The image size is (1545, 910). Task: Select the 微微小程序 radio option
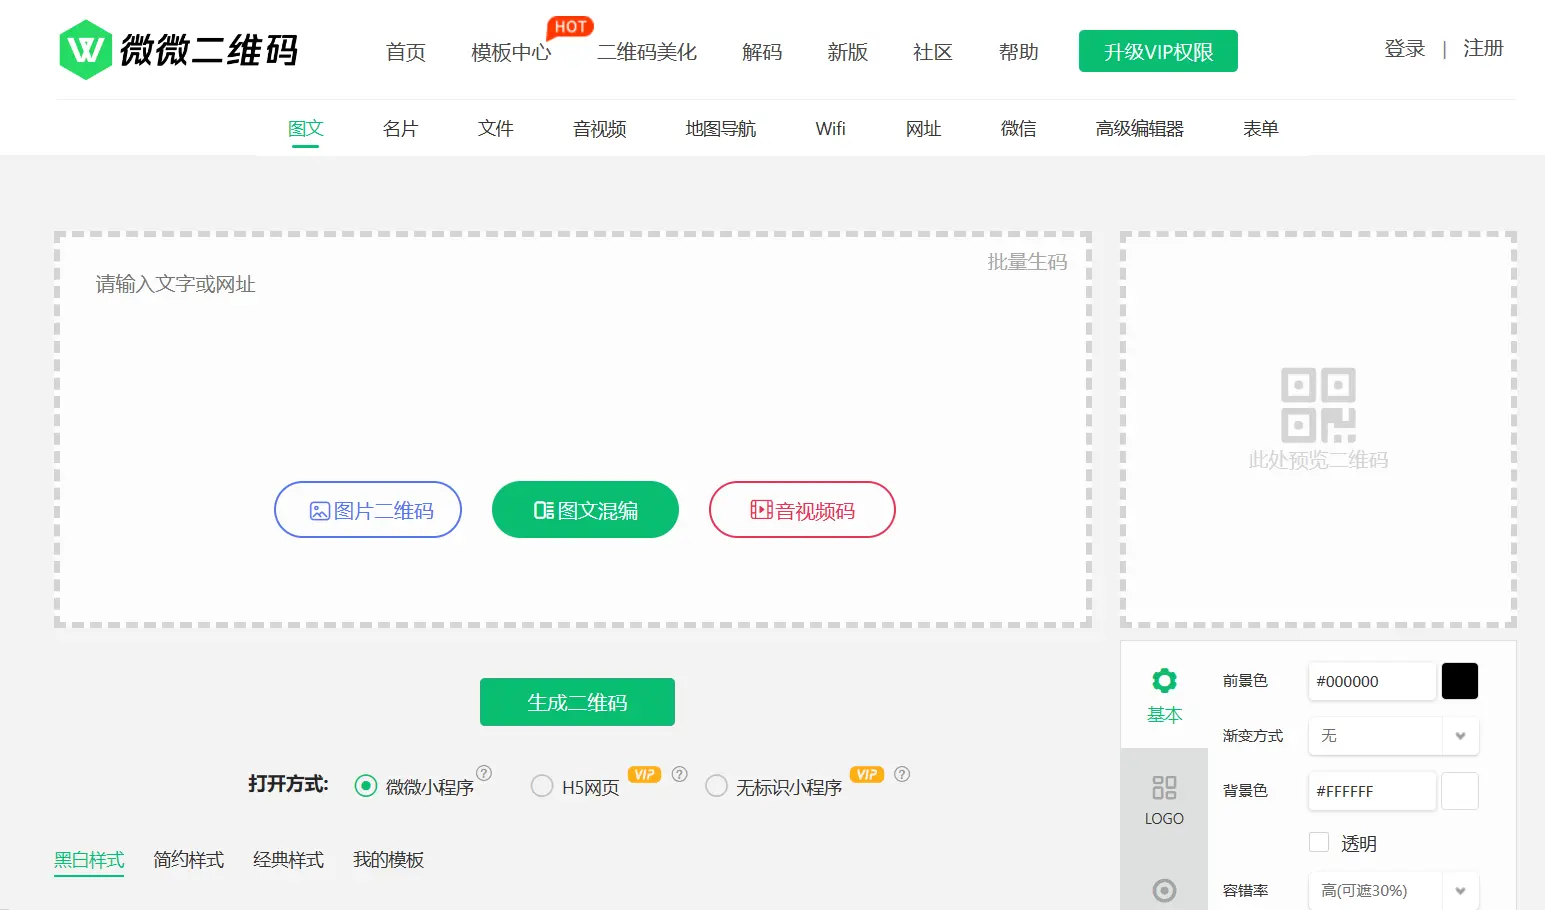(x=366, y=786)
